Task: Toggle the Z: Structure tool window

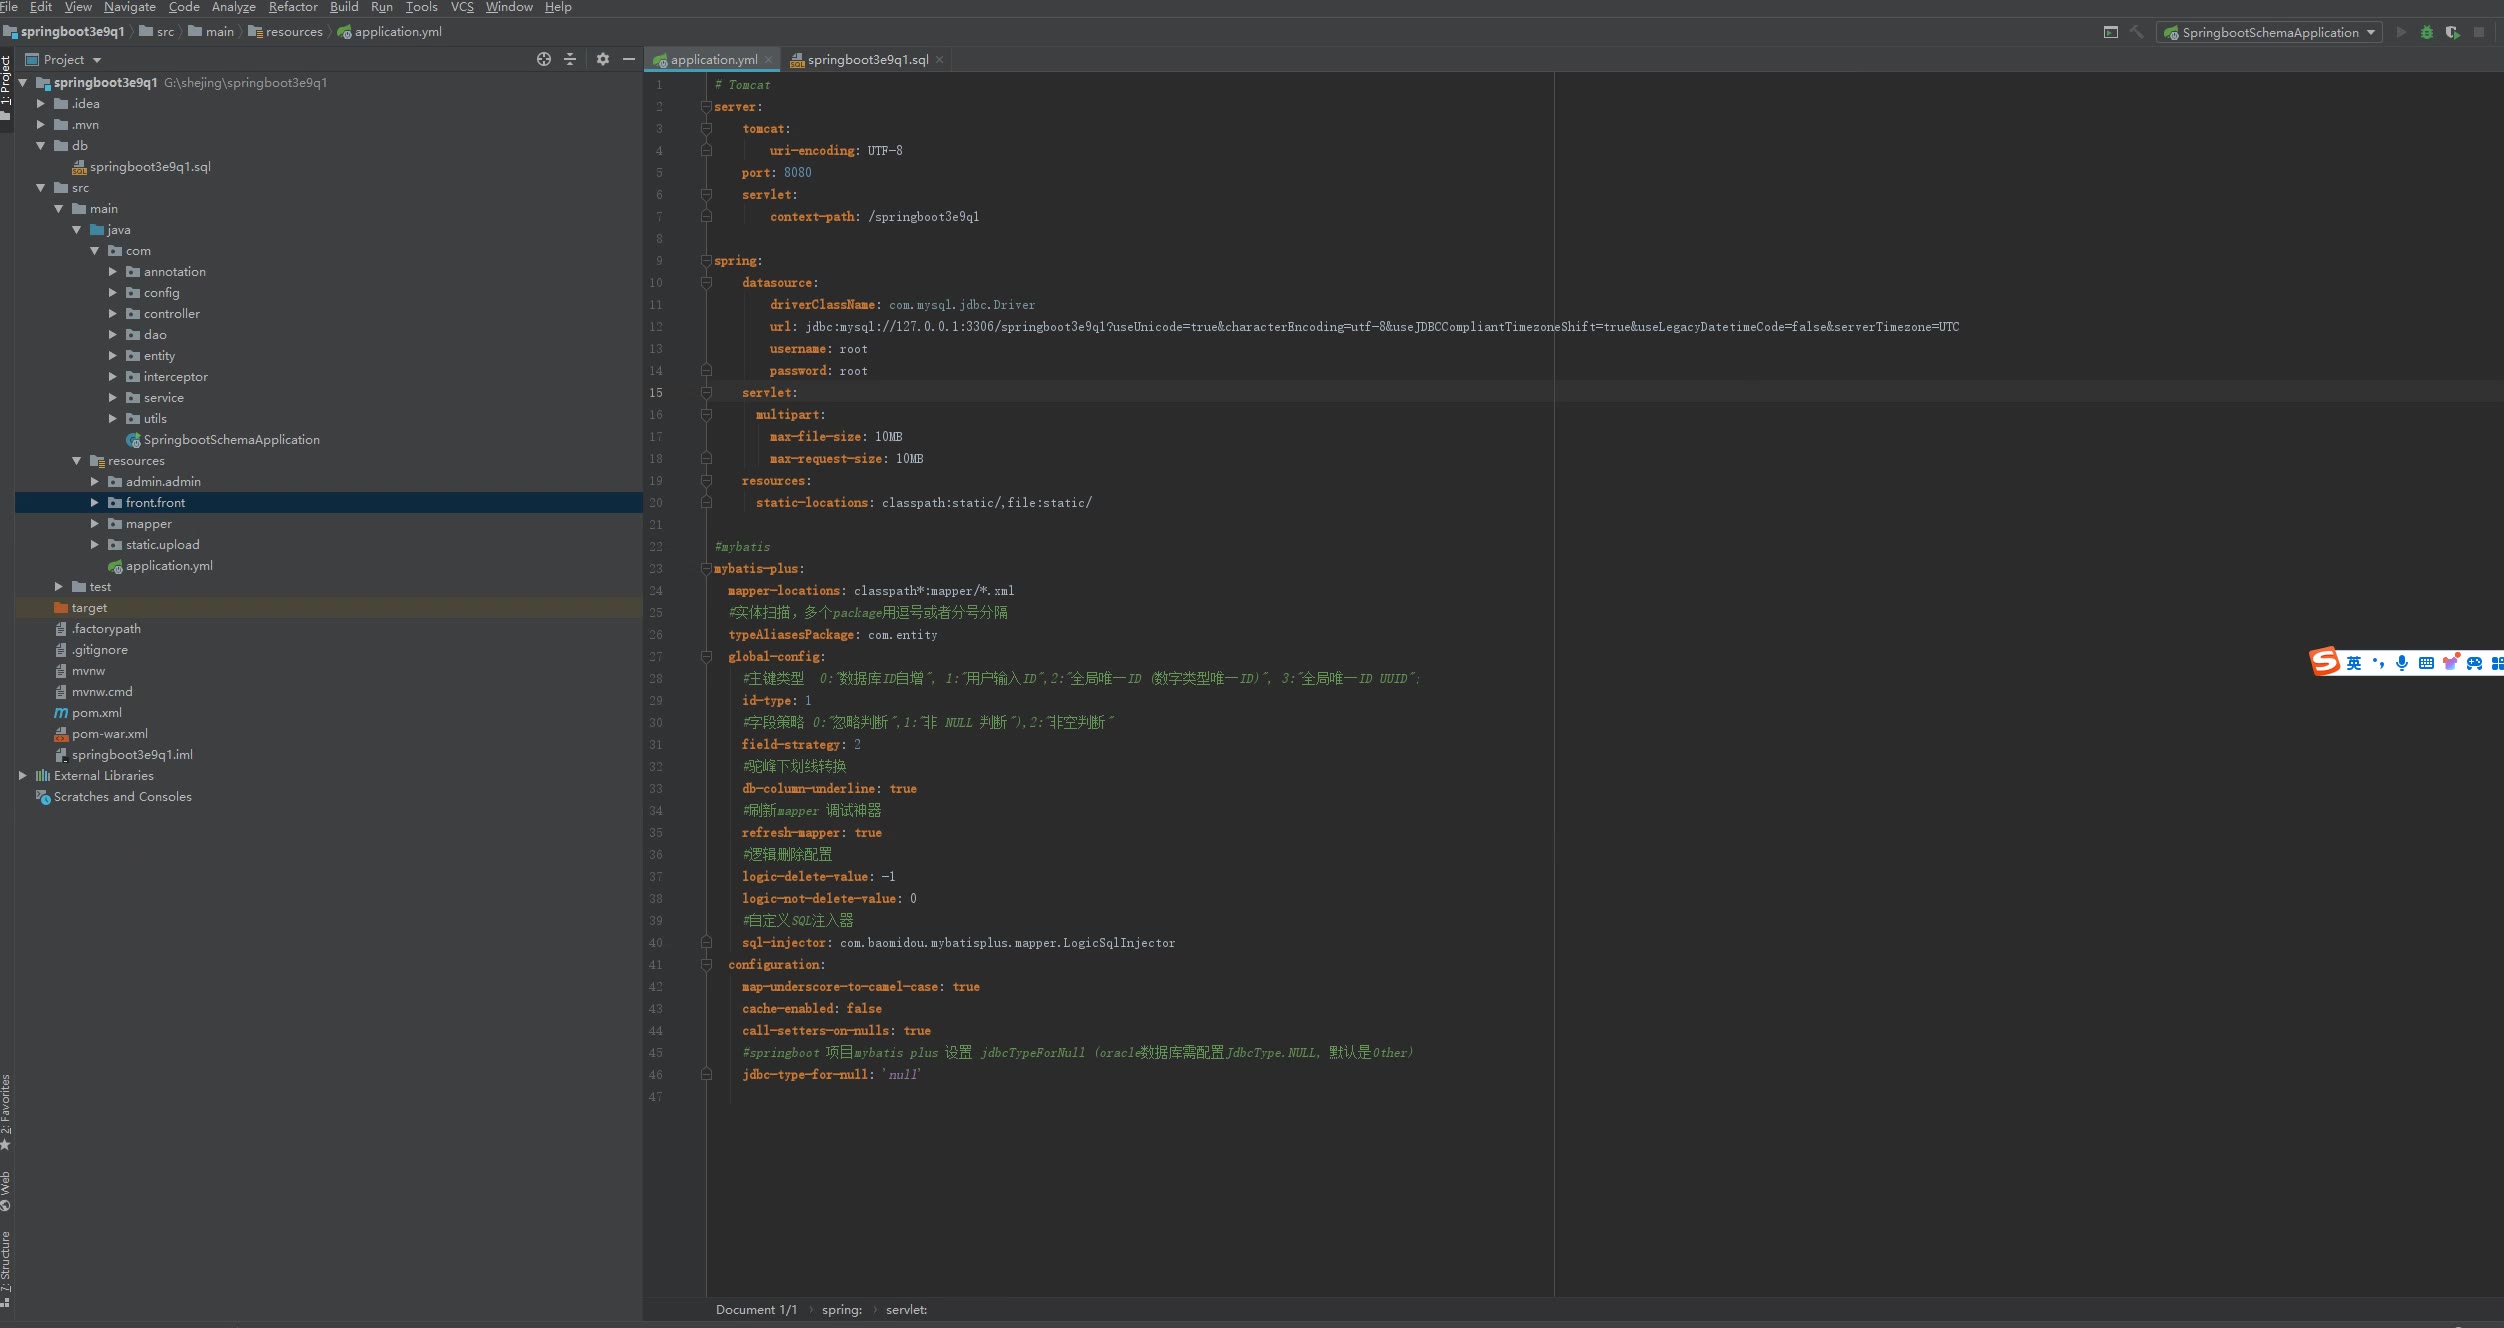Action: (x=6, y=1267)
